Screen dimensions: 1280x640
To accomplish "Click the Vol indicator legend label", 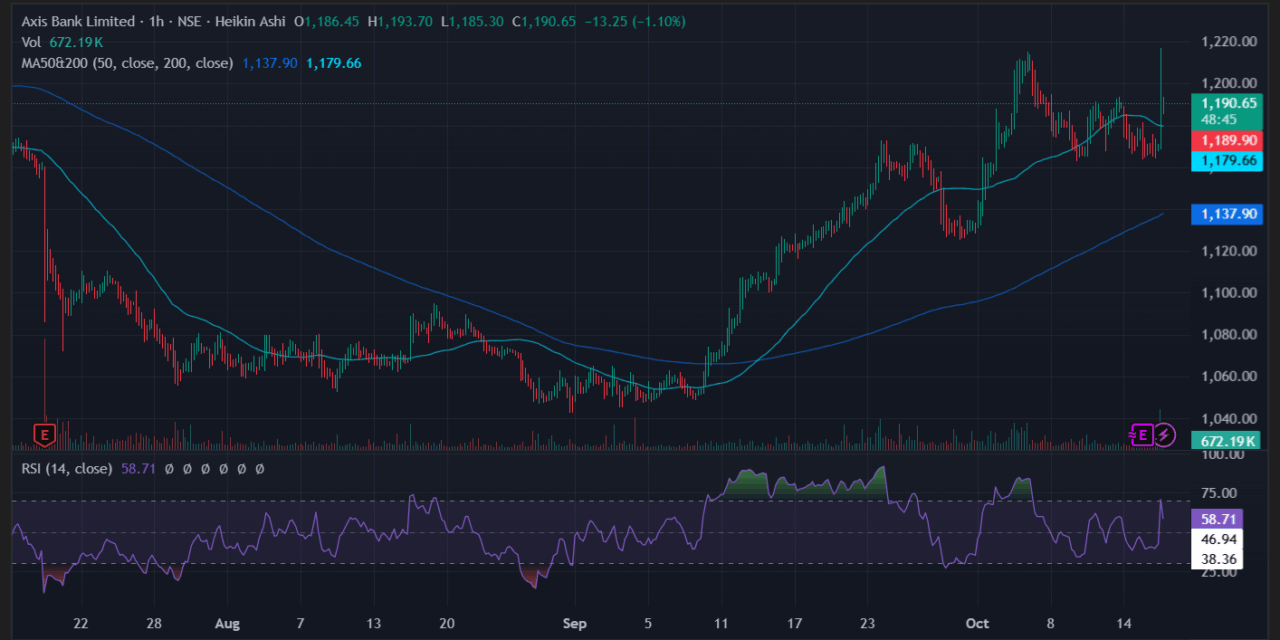I will pyautogui.click(x=32, y=42).
